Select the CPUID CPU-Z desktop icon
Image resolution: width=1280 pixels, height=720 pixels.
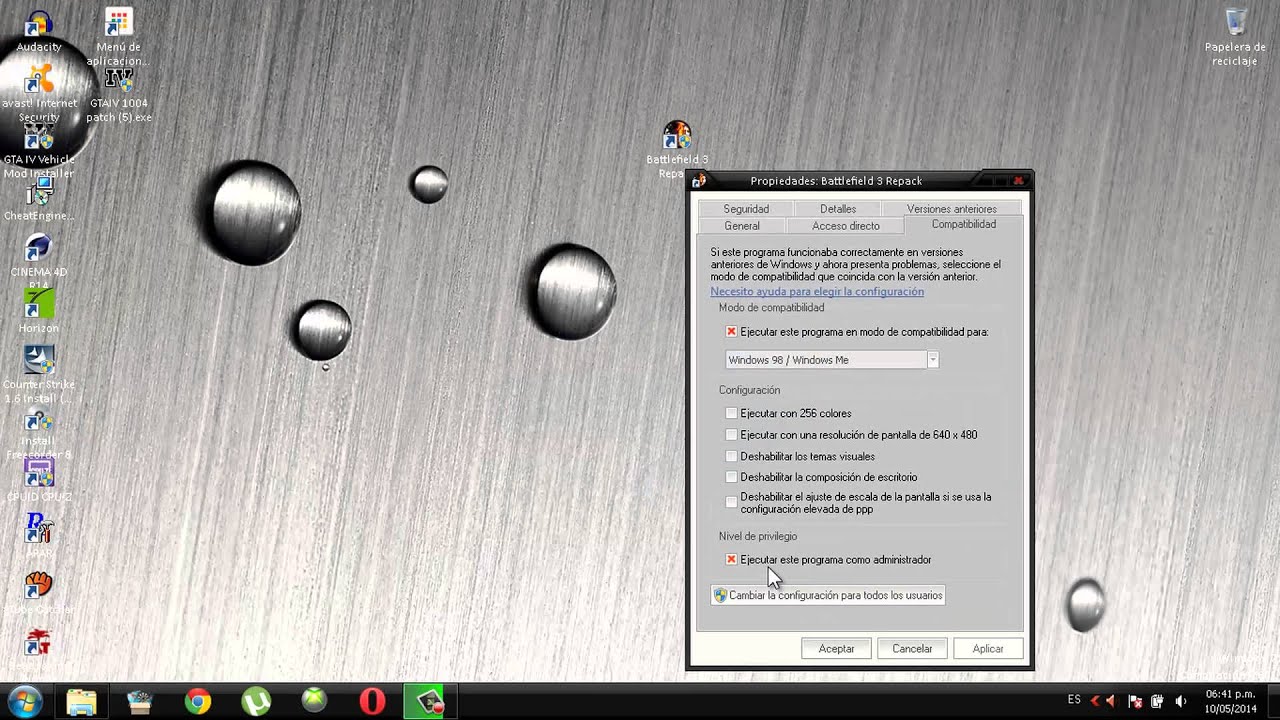[x=38, y=479]
